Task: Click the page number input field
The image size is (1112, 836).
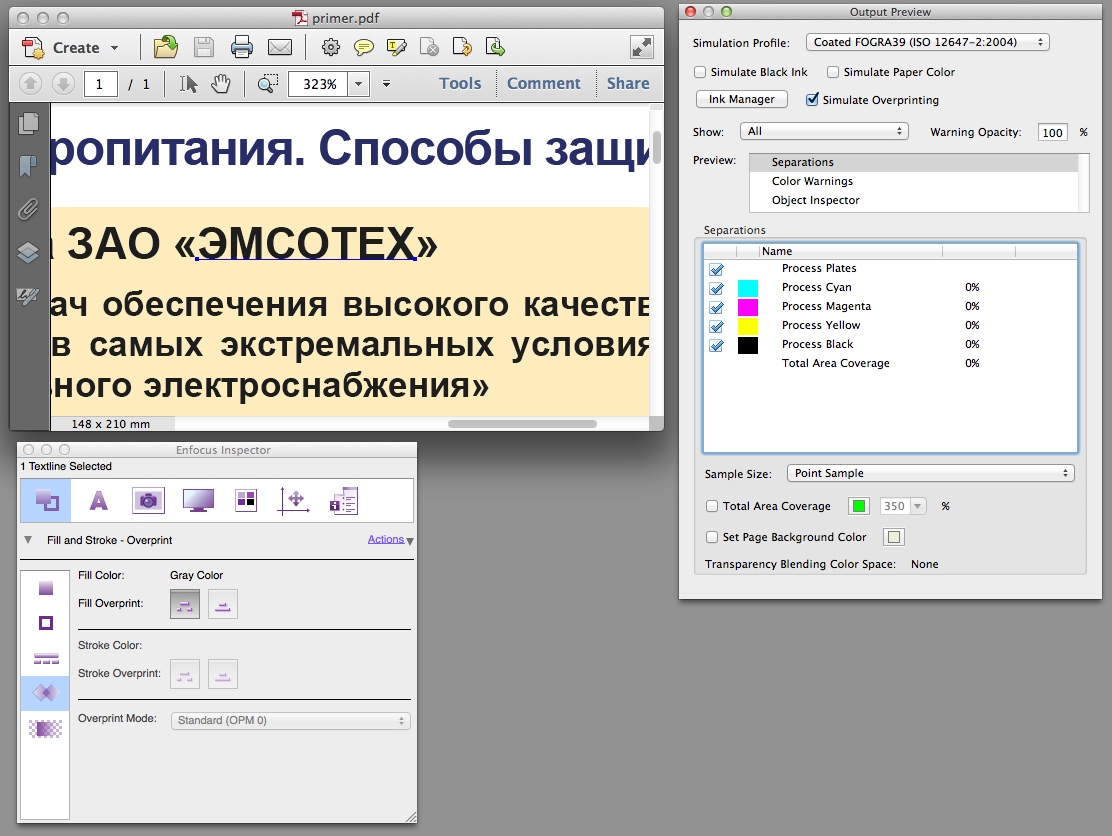Action: tap(100, 84)
